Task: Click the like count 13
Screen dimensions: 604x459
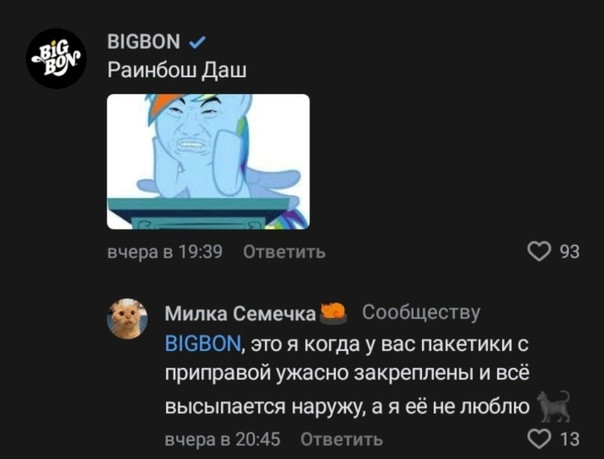Action: [x=570, y=439]
